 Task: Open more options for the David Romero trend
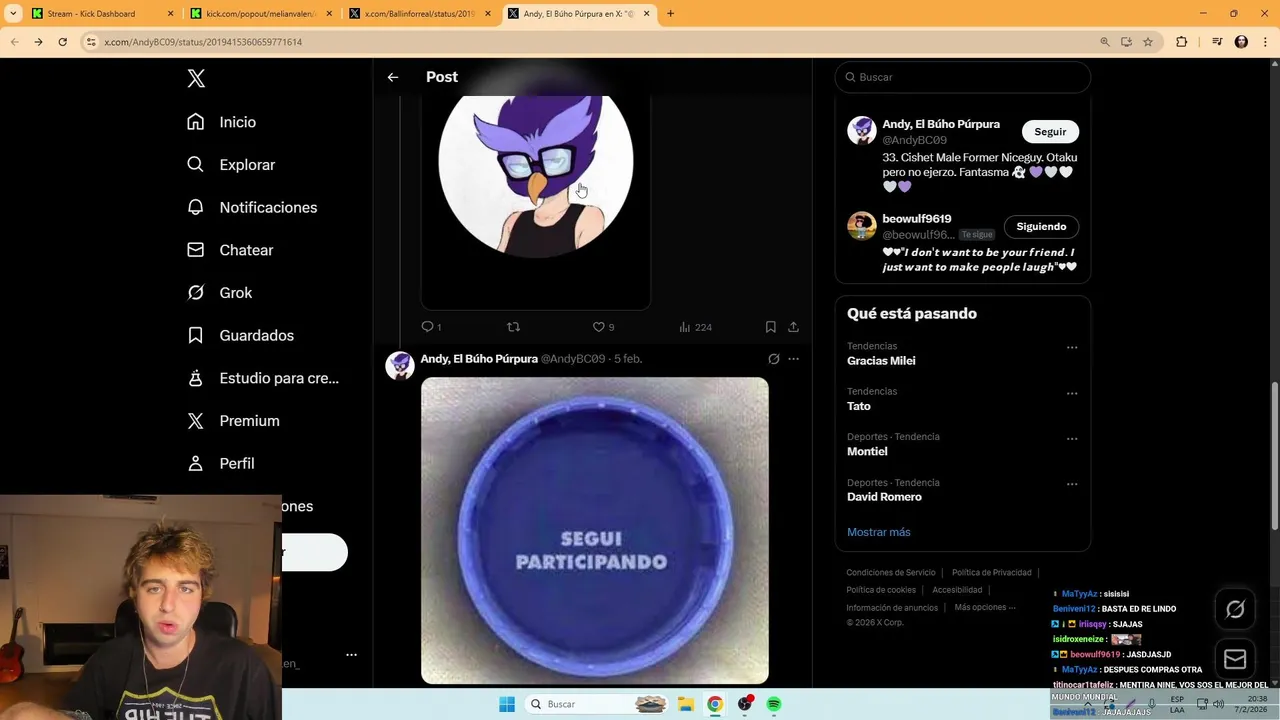(1072, 484)
